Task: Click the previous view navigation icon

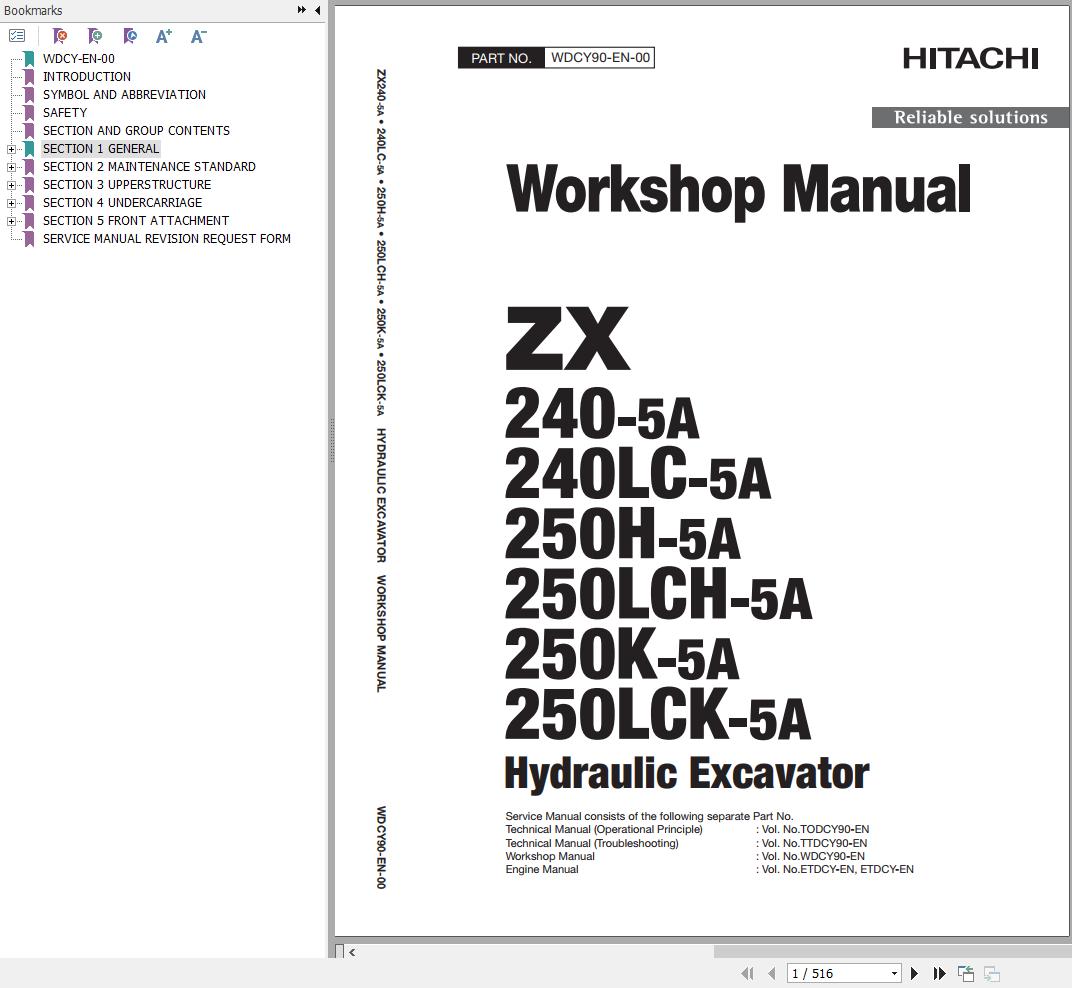Action: point(965,973)
